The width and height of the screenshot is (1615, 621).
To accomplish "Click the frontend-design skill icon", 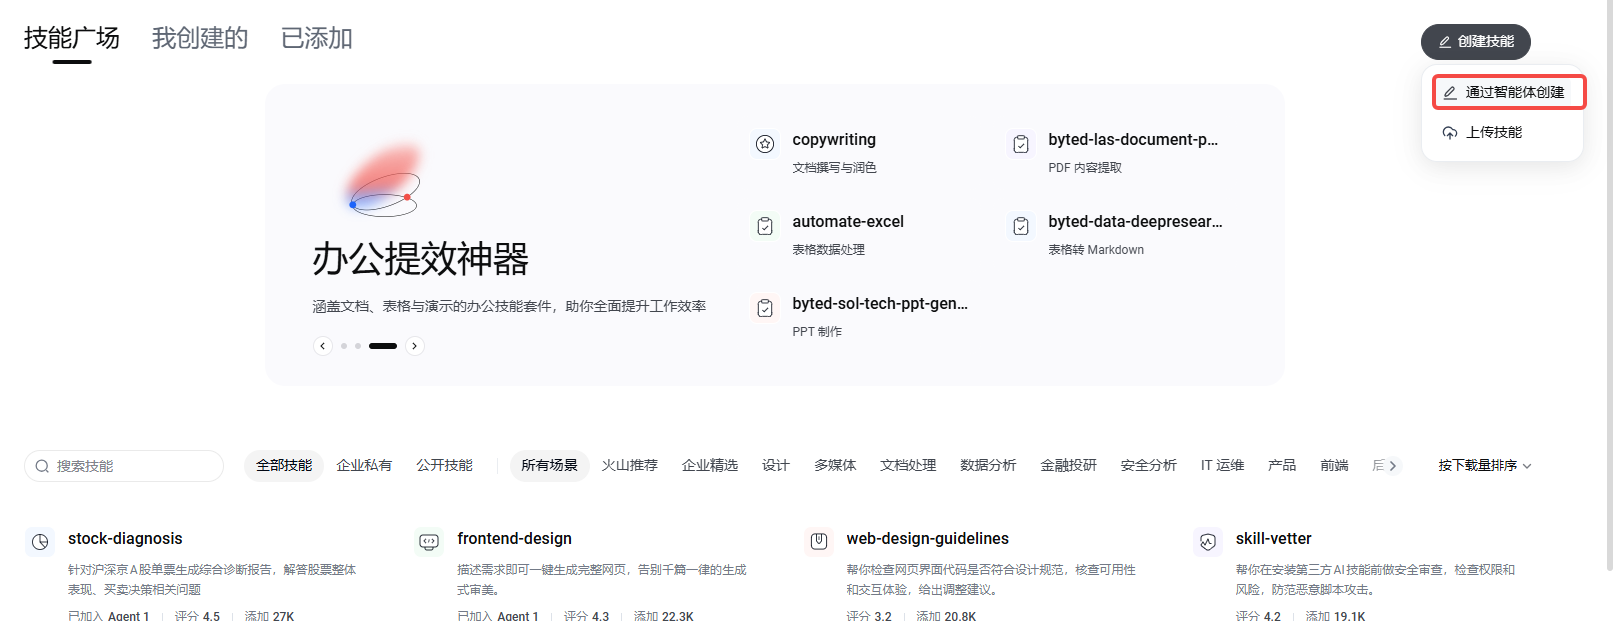I will (x=429, y=542).
